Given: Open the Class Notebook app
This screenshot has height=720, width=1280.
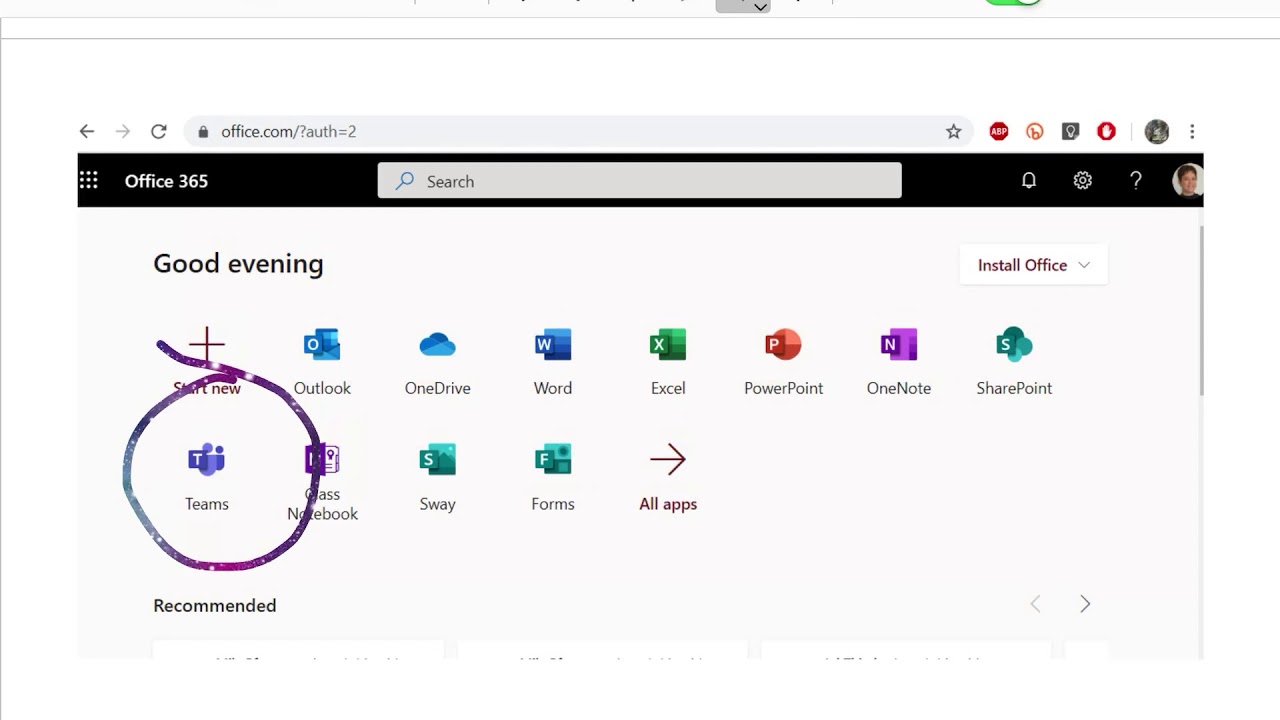Looking at the screenshot, I should point(322,482).
